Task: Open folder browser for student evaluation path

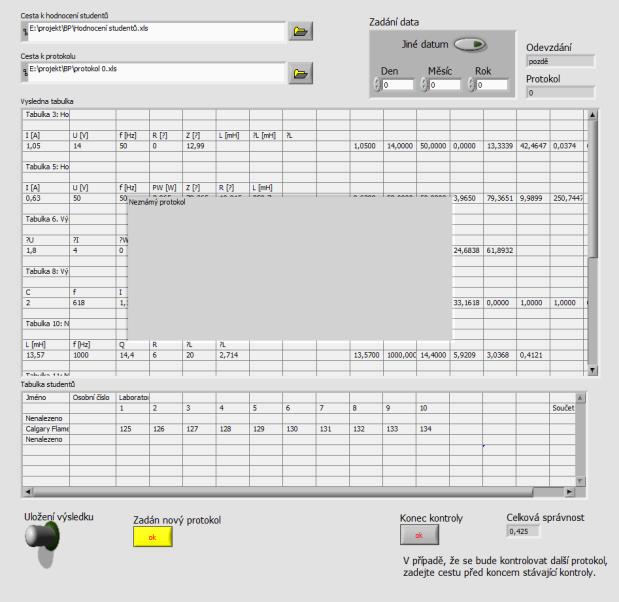Action: [x=300, y=31]
